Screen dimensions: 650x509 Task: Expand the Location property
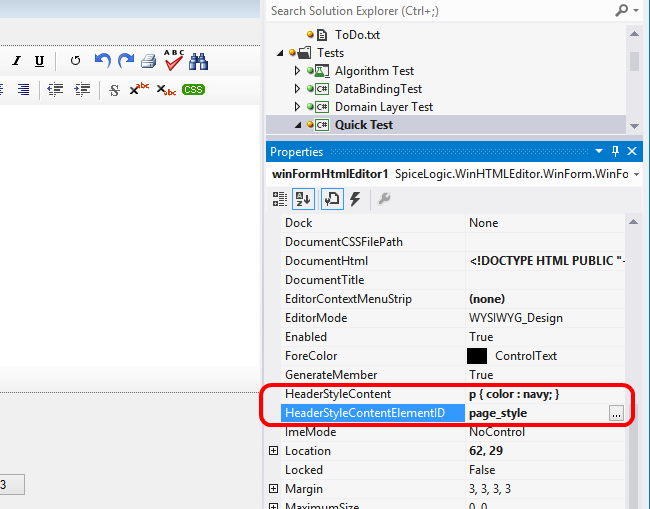pyautogui.click(x=274, y=451)
